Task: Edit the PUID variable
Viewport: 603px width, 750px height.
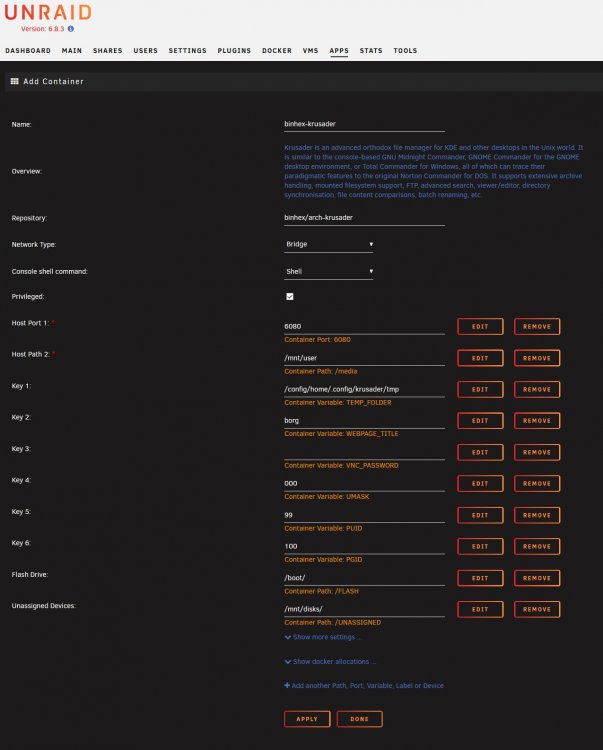Action: coord(480,515)
